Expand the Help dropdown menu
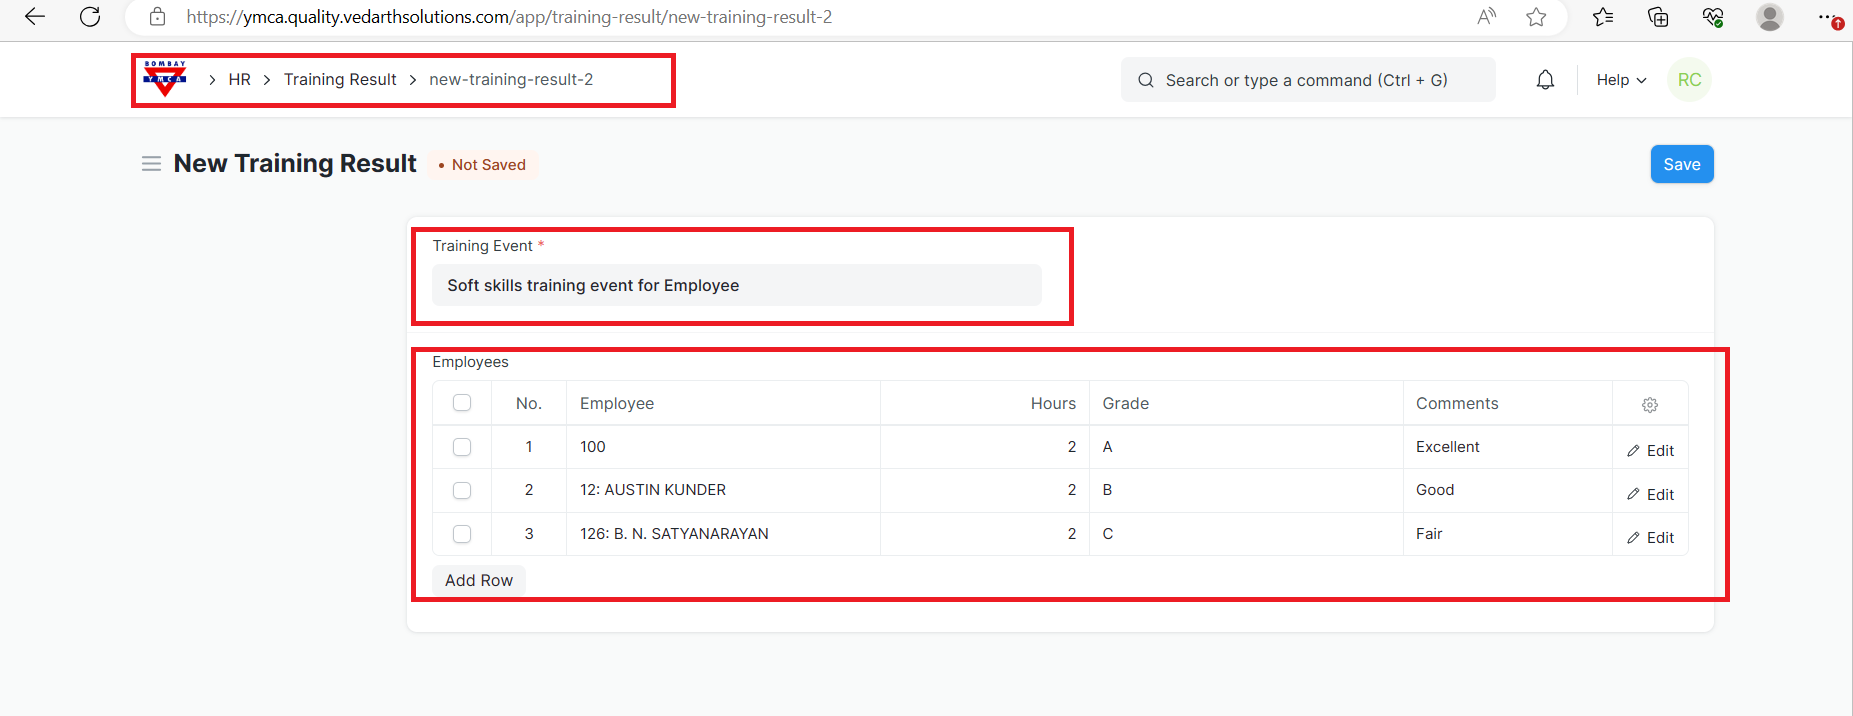This screenshot has height=716, width=1853. coord(1621,80)
